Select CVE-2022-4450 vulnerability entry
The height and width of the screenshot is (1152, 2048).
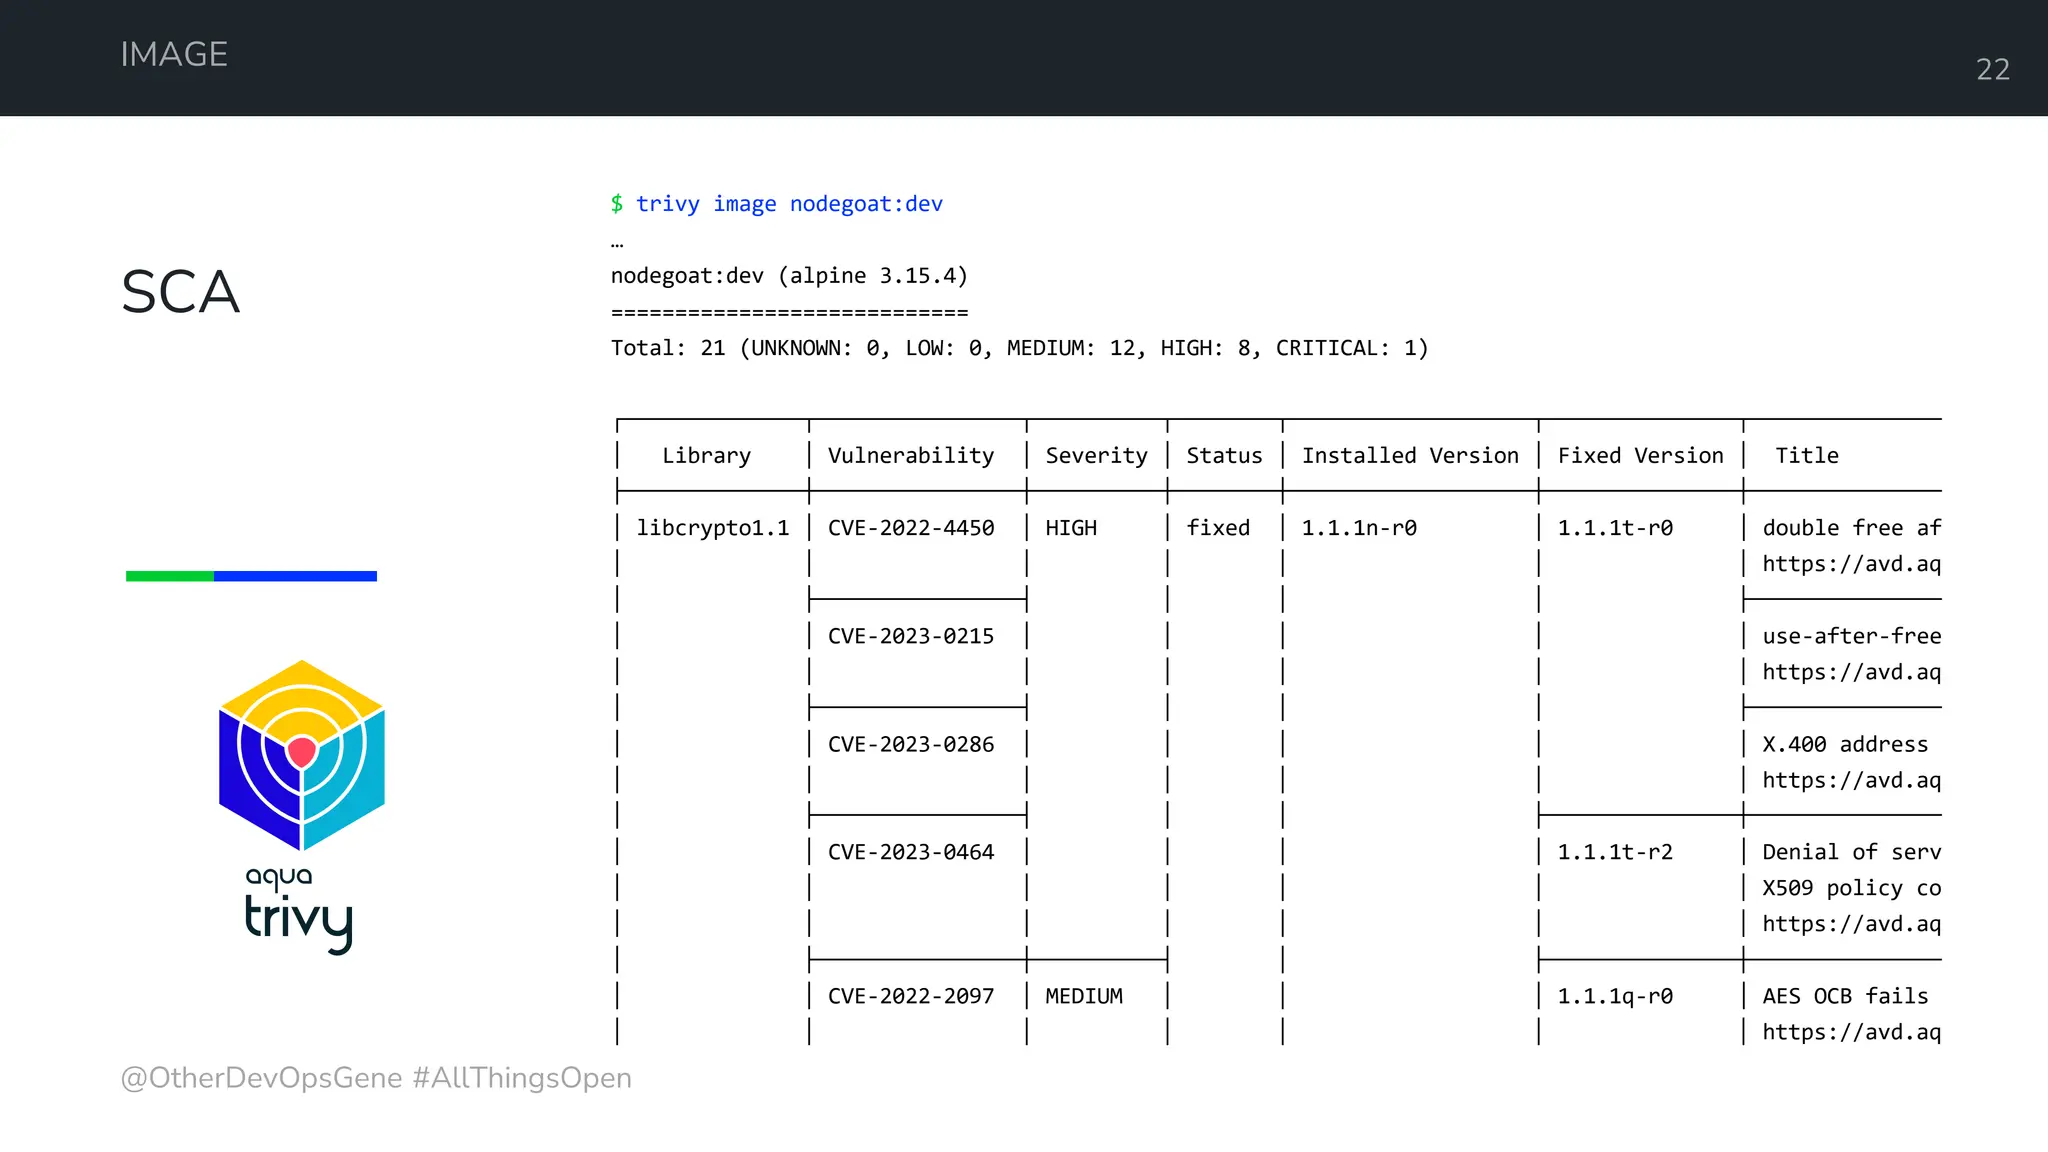(x=910, y=528)
